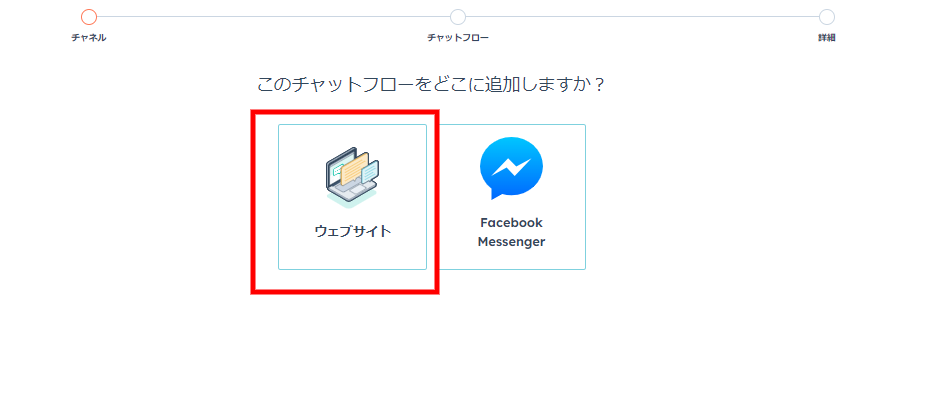The width and height of the screenshot is (928, 413).
Task: Click empty area inside the Facebook Messenger card
Action: point(511,260)
